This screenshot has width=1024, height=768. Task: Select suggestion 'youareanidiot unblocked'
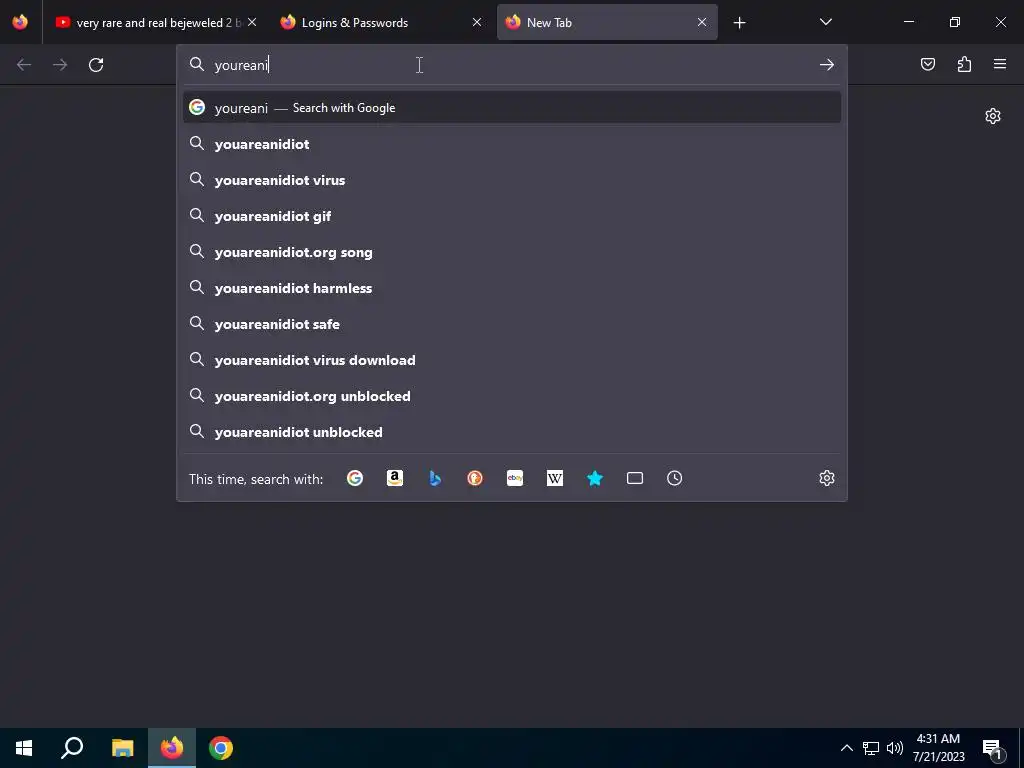(512, 432)
